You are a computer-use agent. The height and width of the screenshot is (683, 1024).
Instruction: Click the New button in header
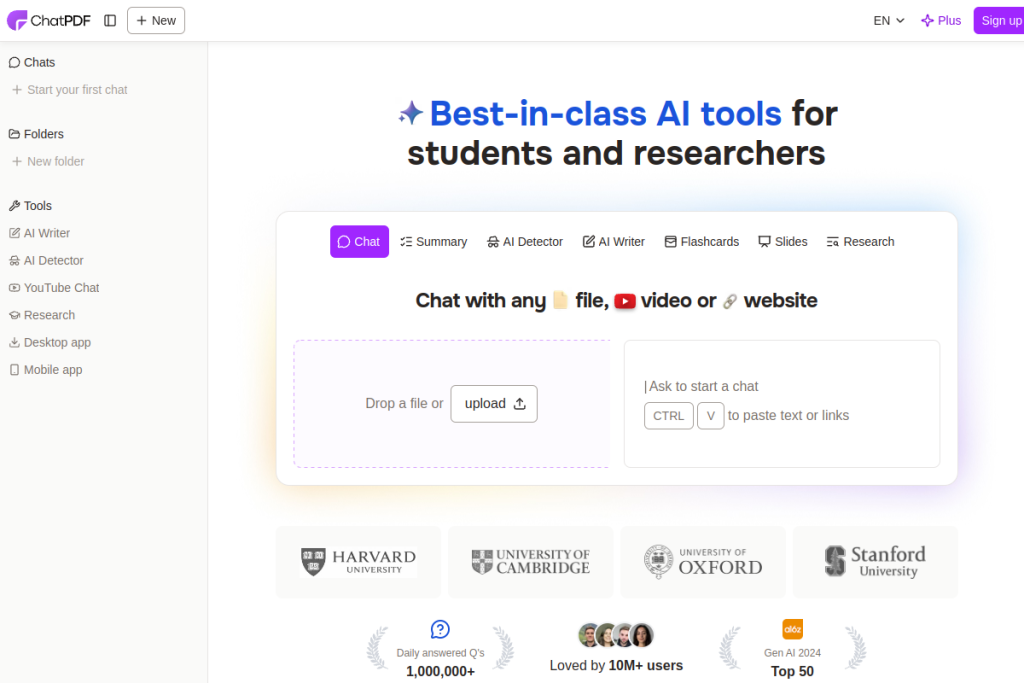pyautogui.click(x=156, y=20)
